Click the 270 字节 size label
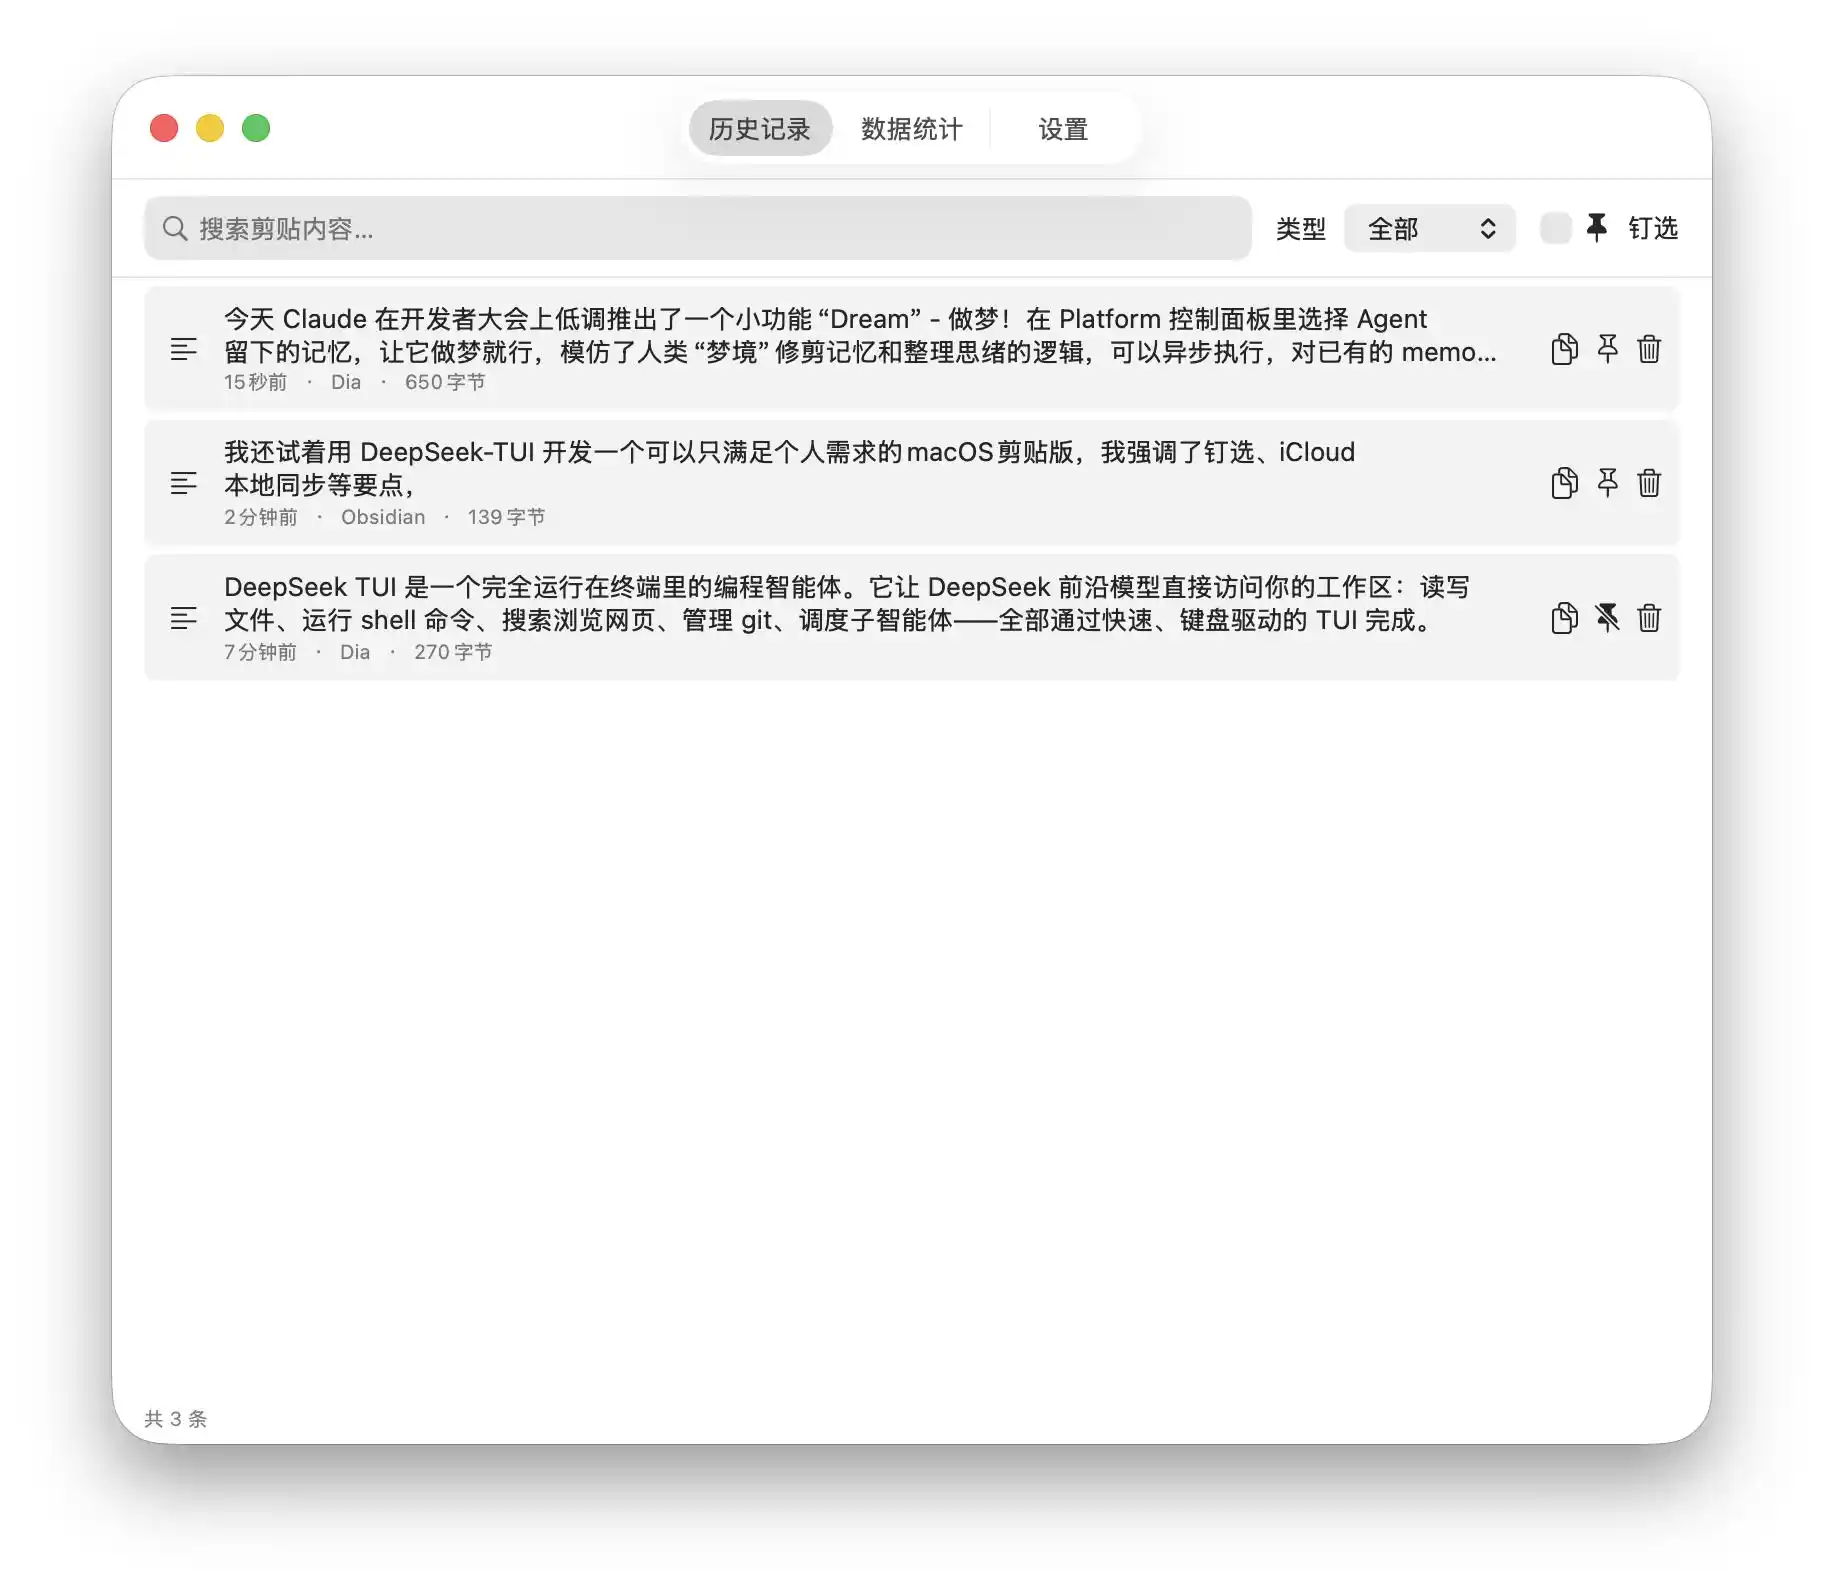This screenshot has width=1824, height=1592. click(x=453, y=652)
